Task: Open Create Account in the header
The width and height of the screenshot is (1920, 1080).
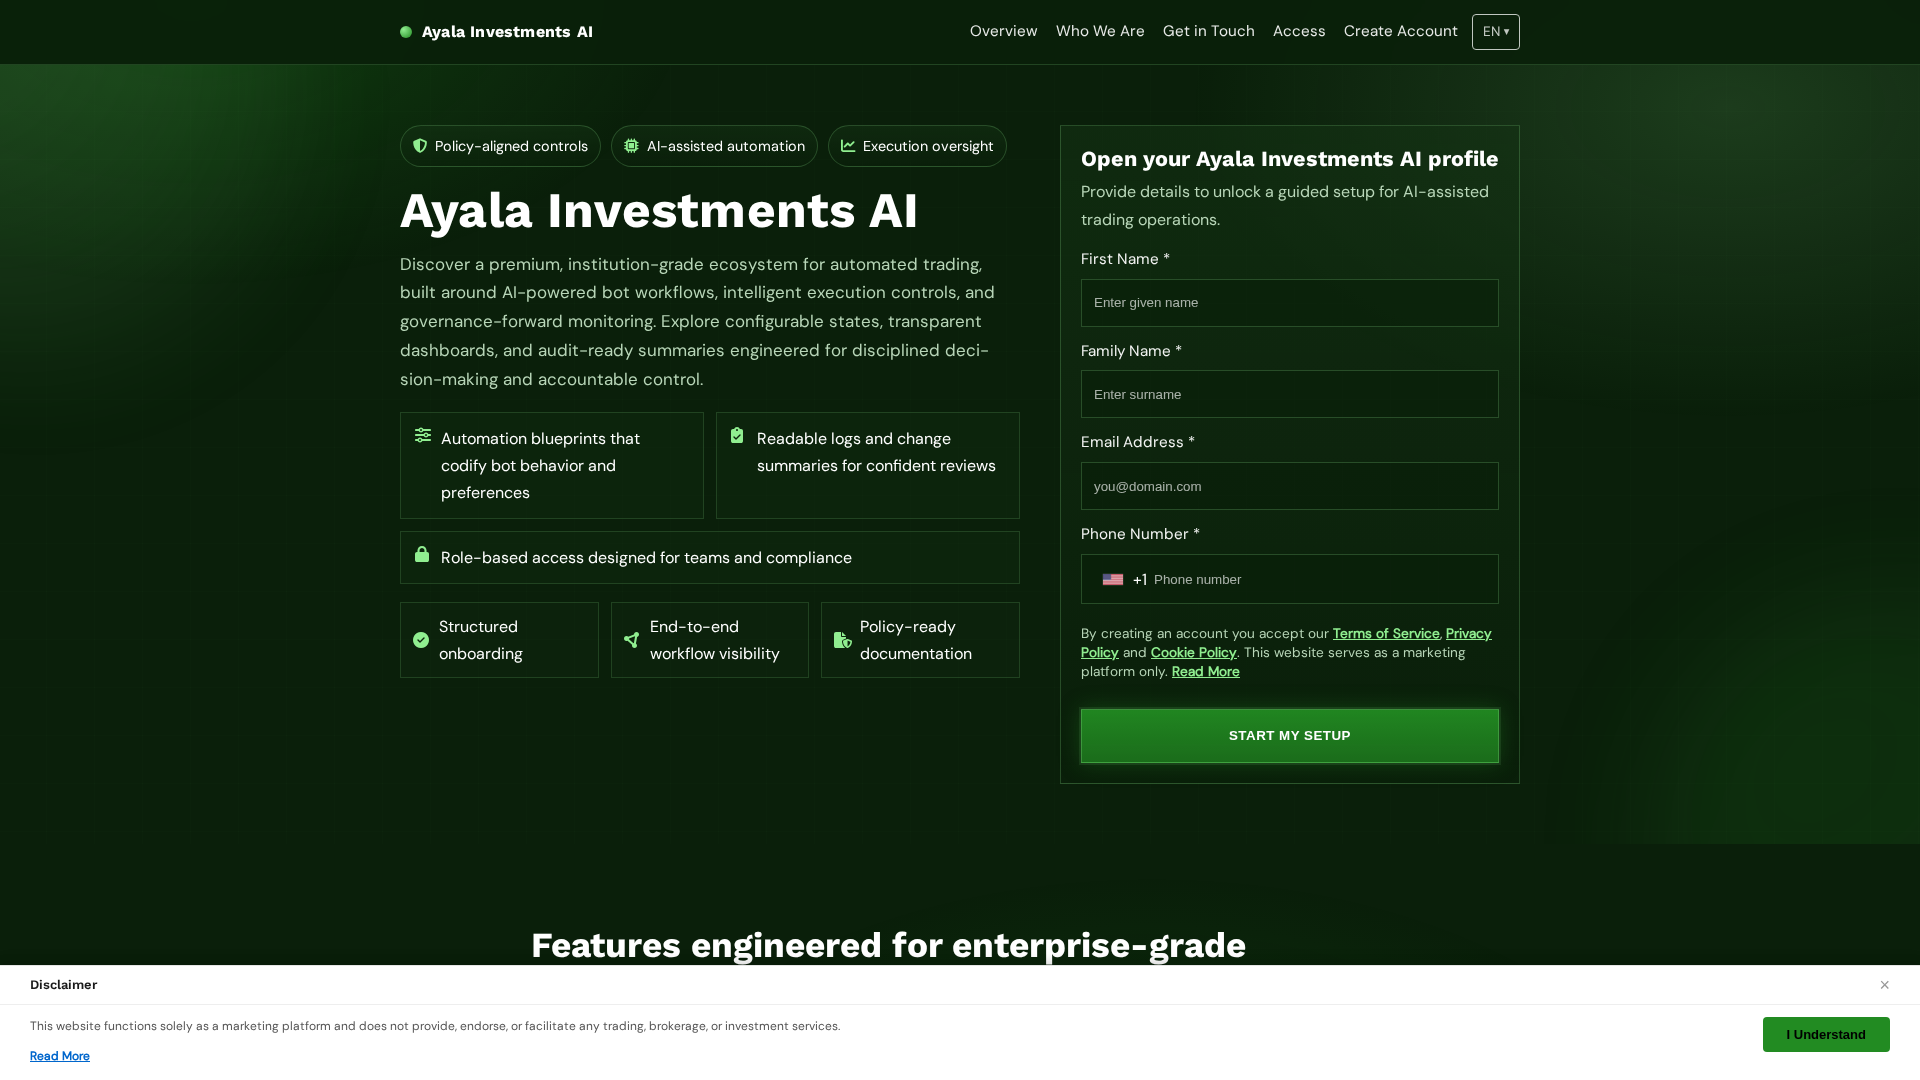Action: coord(1400,31)
